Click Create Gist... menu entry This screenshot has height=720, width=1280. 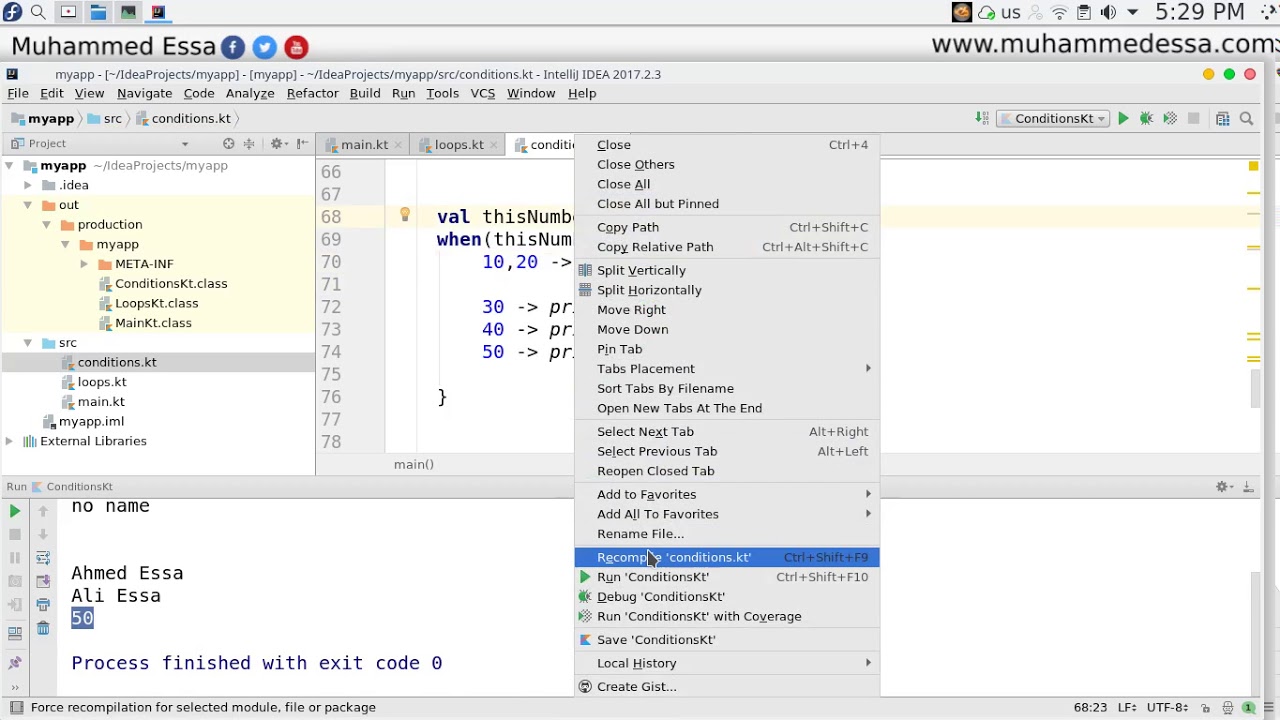point(727,687)
